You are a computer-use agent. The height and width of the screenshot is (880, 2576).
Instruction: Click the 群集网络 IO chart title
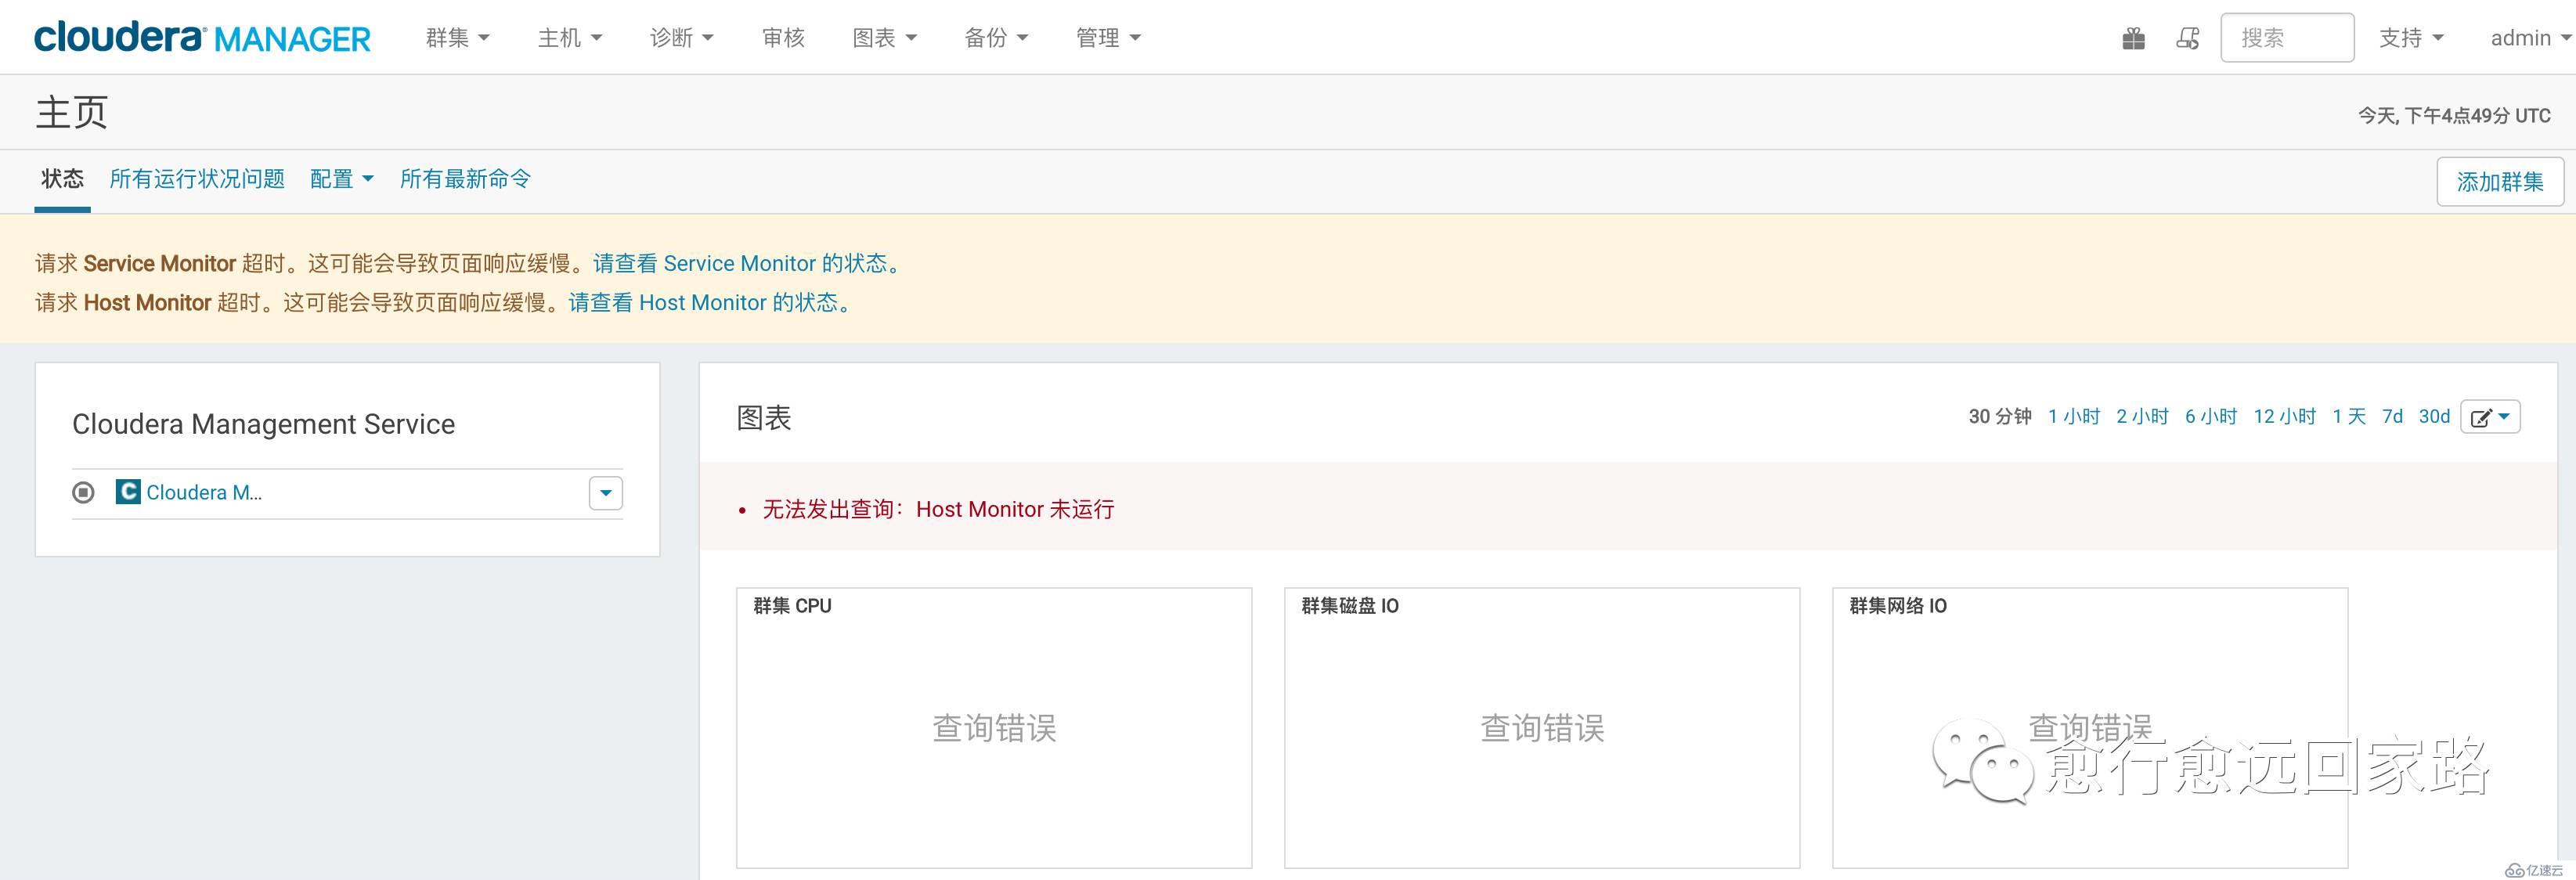pyautogui.click(x=1898, y=606)
